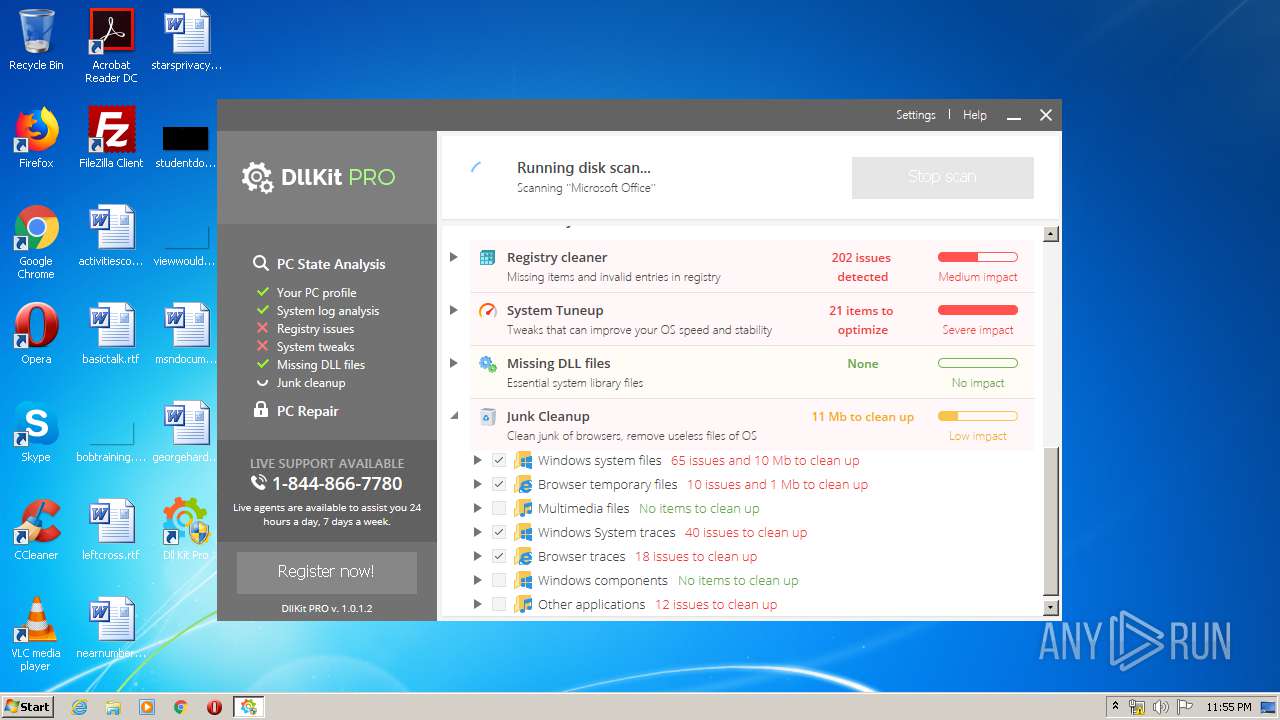Open Google Chrome desktop shortcut
The image size is (1280, 720).
36,242
